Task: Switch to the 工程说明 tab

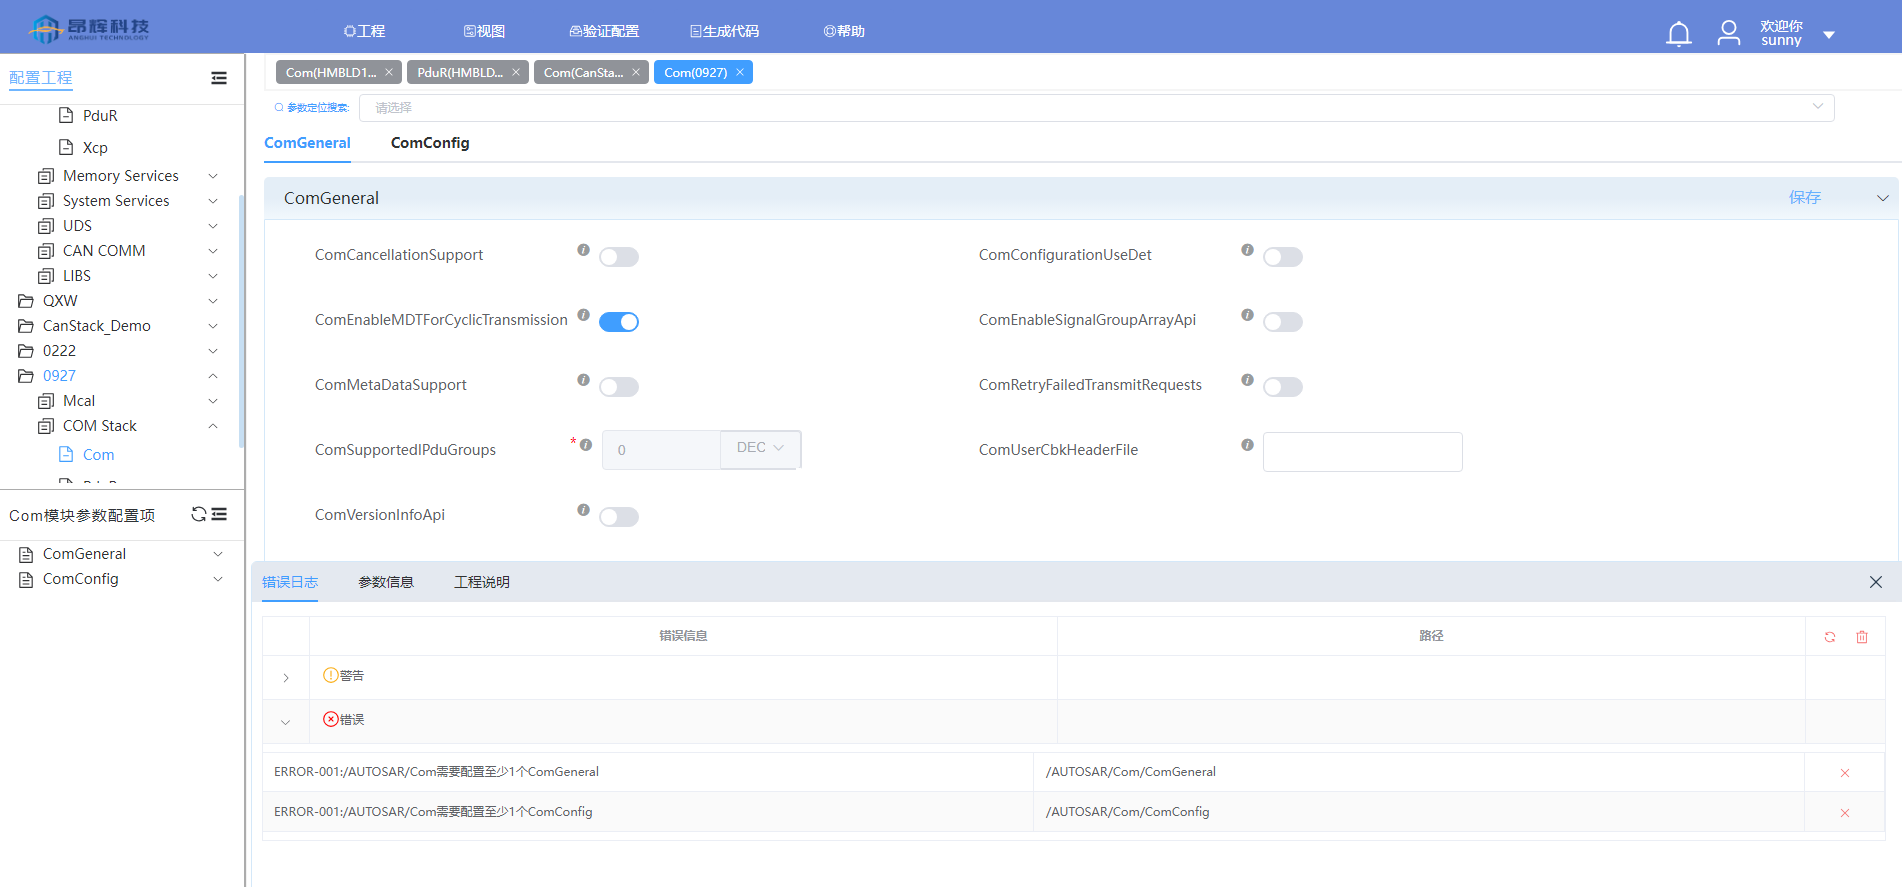Action: coord(482,582)
